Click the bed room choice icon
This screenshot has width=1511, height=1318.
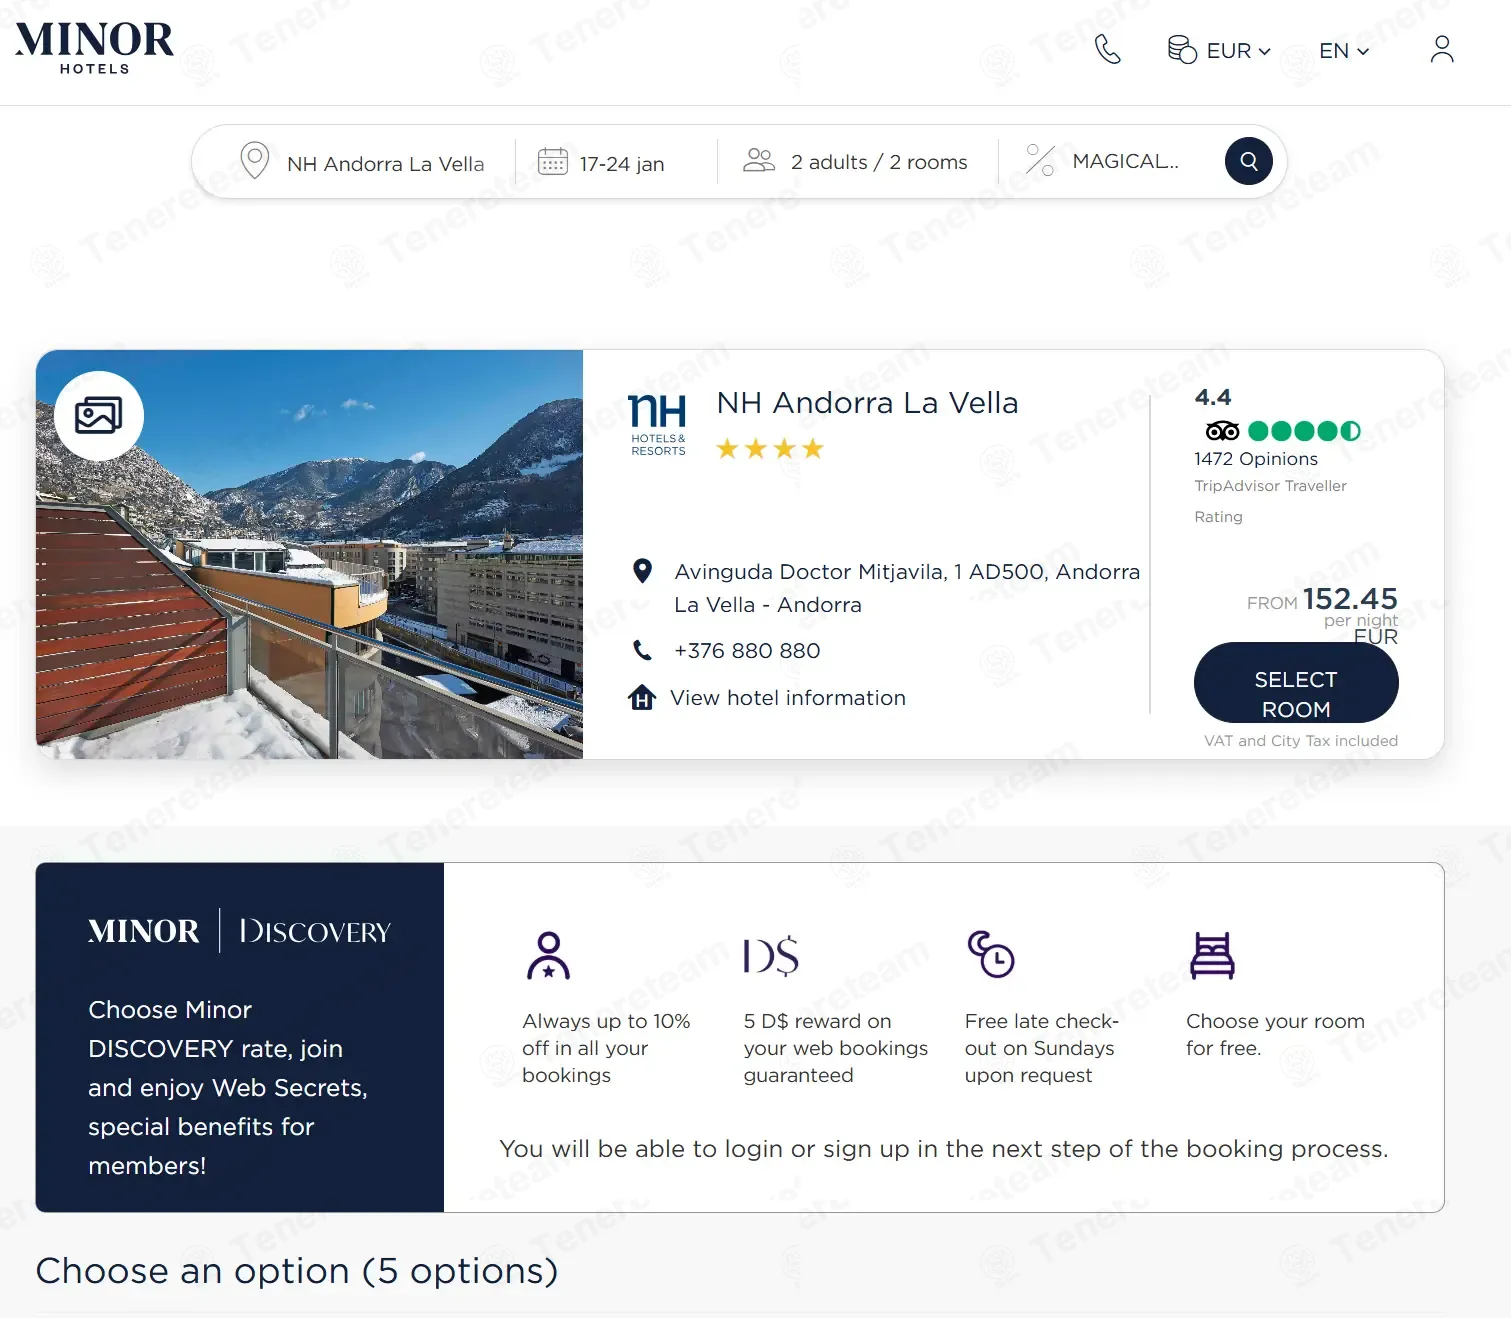click(x=1212, y=955)
